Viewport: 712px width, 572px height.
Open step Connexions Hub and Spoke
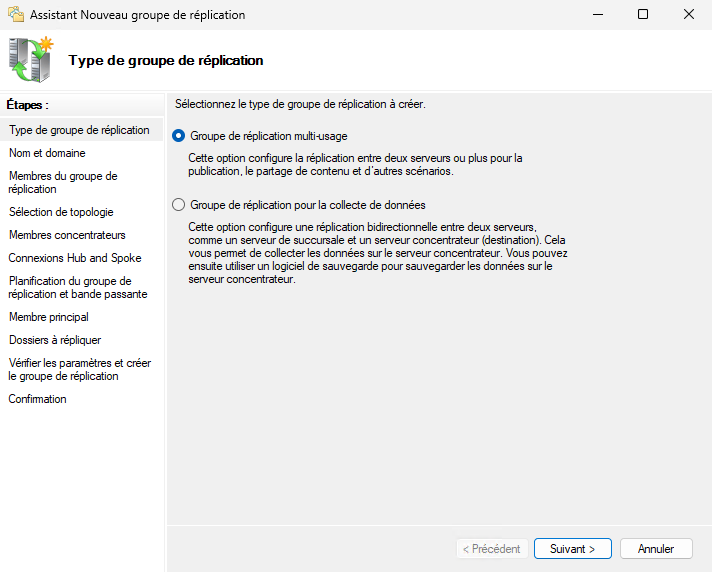[x=75, y=258]
